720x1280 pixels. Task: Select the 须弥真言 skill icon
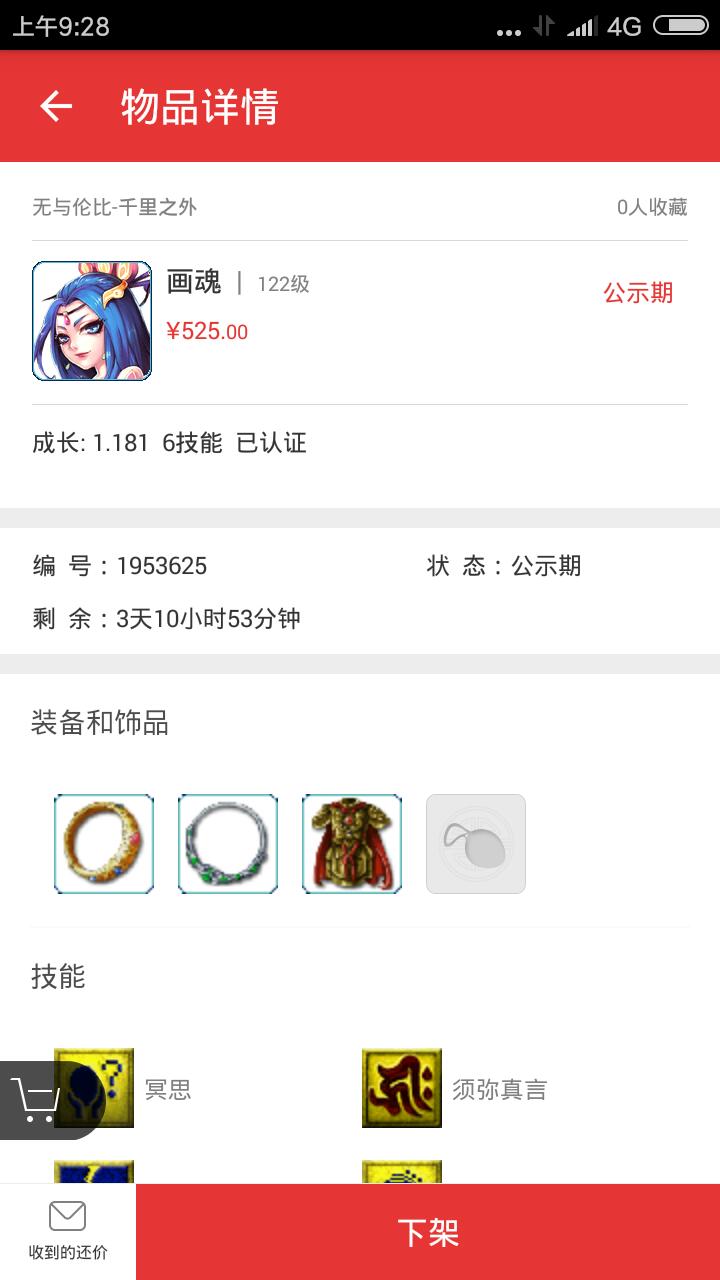(x=402, y=1088)
